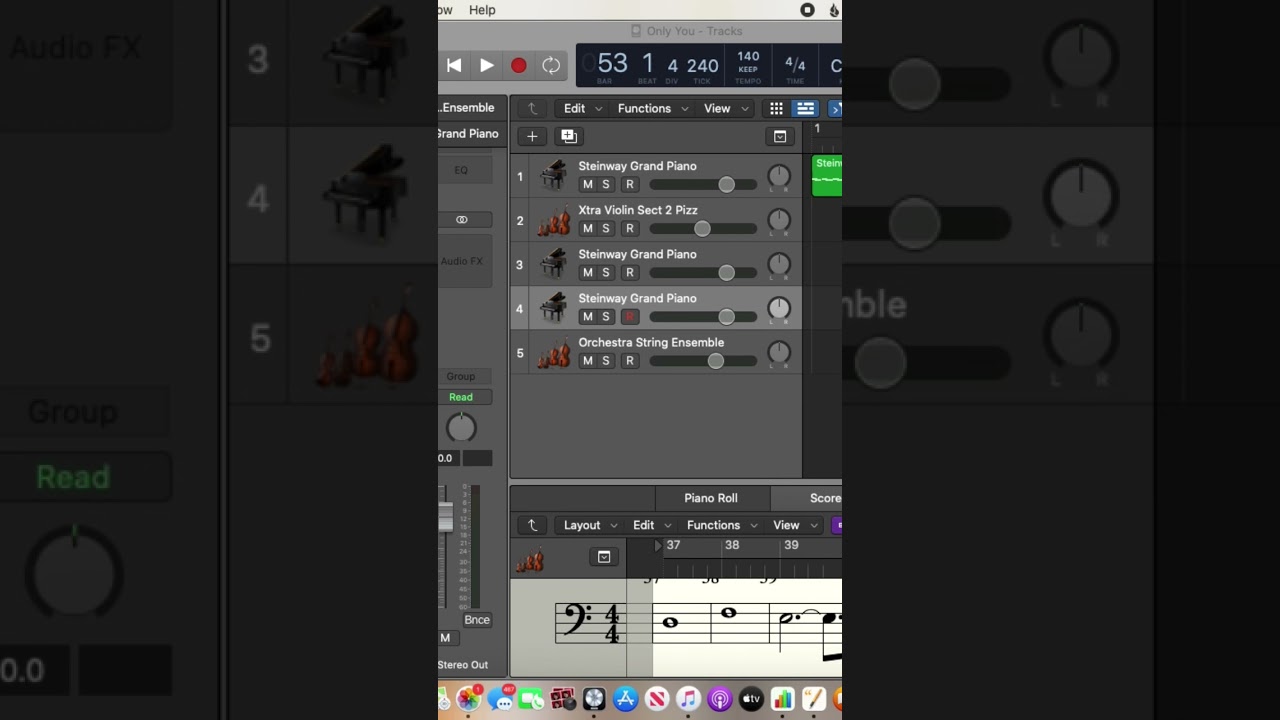Screen dimensions: 1280x720
Task: Click the string ensemble icon in the score editor
Action: point(530,560)
